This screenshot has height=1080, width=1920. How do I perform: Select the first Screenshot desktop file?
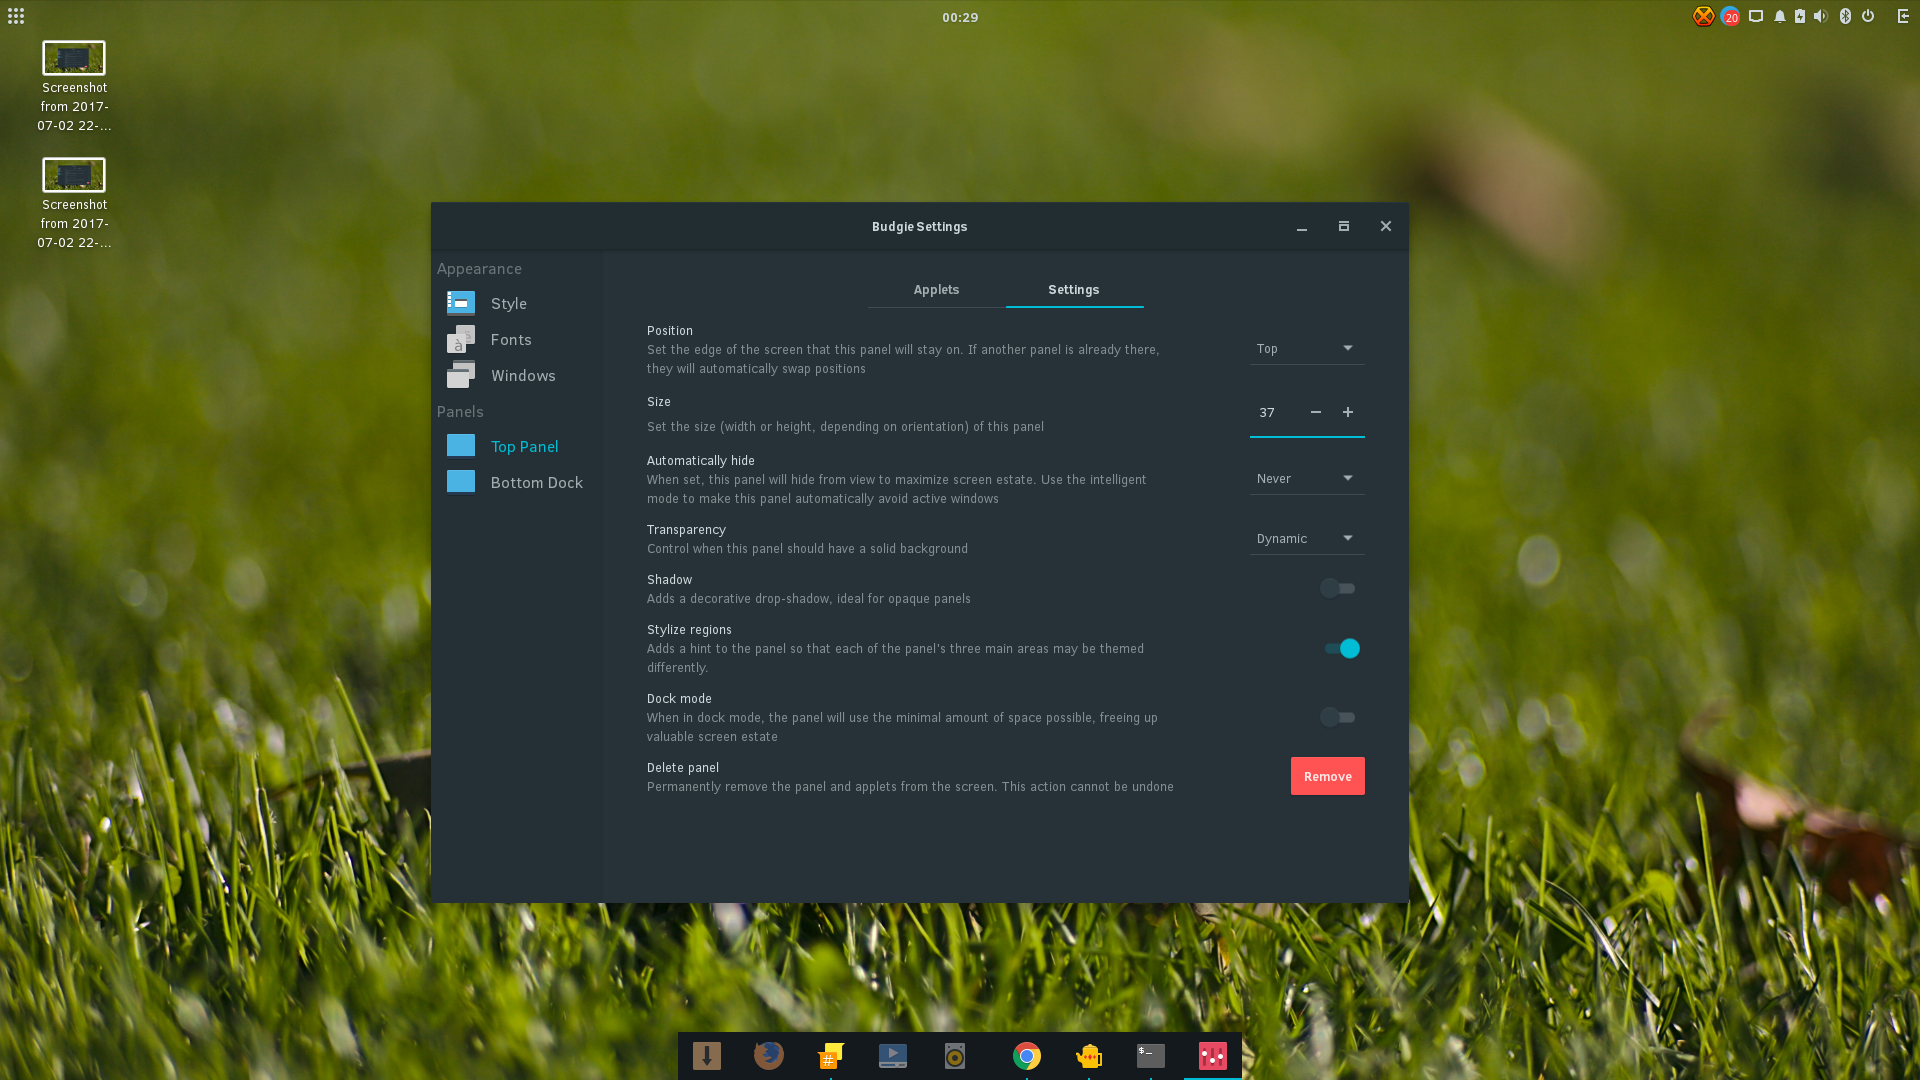point(74,87)
